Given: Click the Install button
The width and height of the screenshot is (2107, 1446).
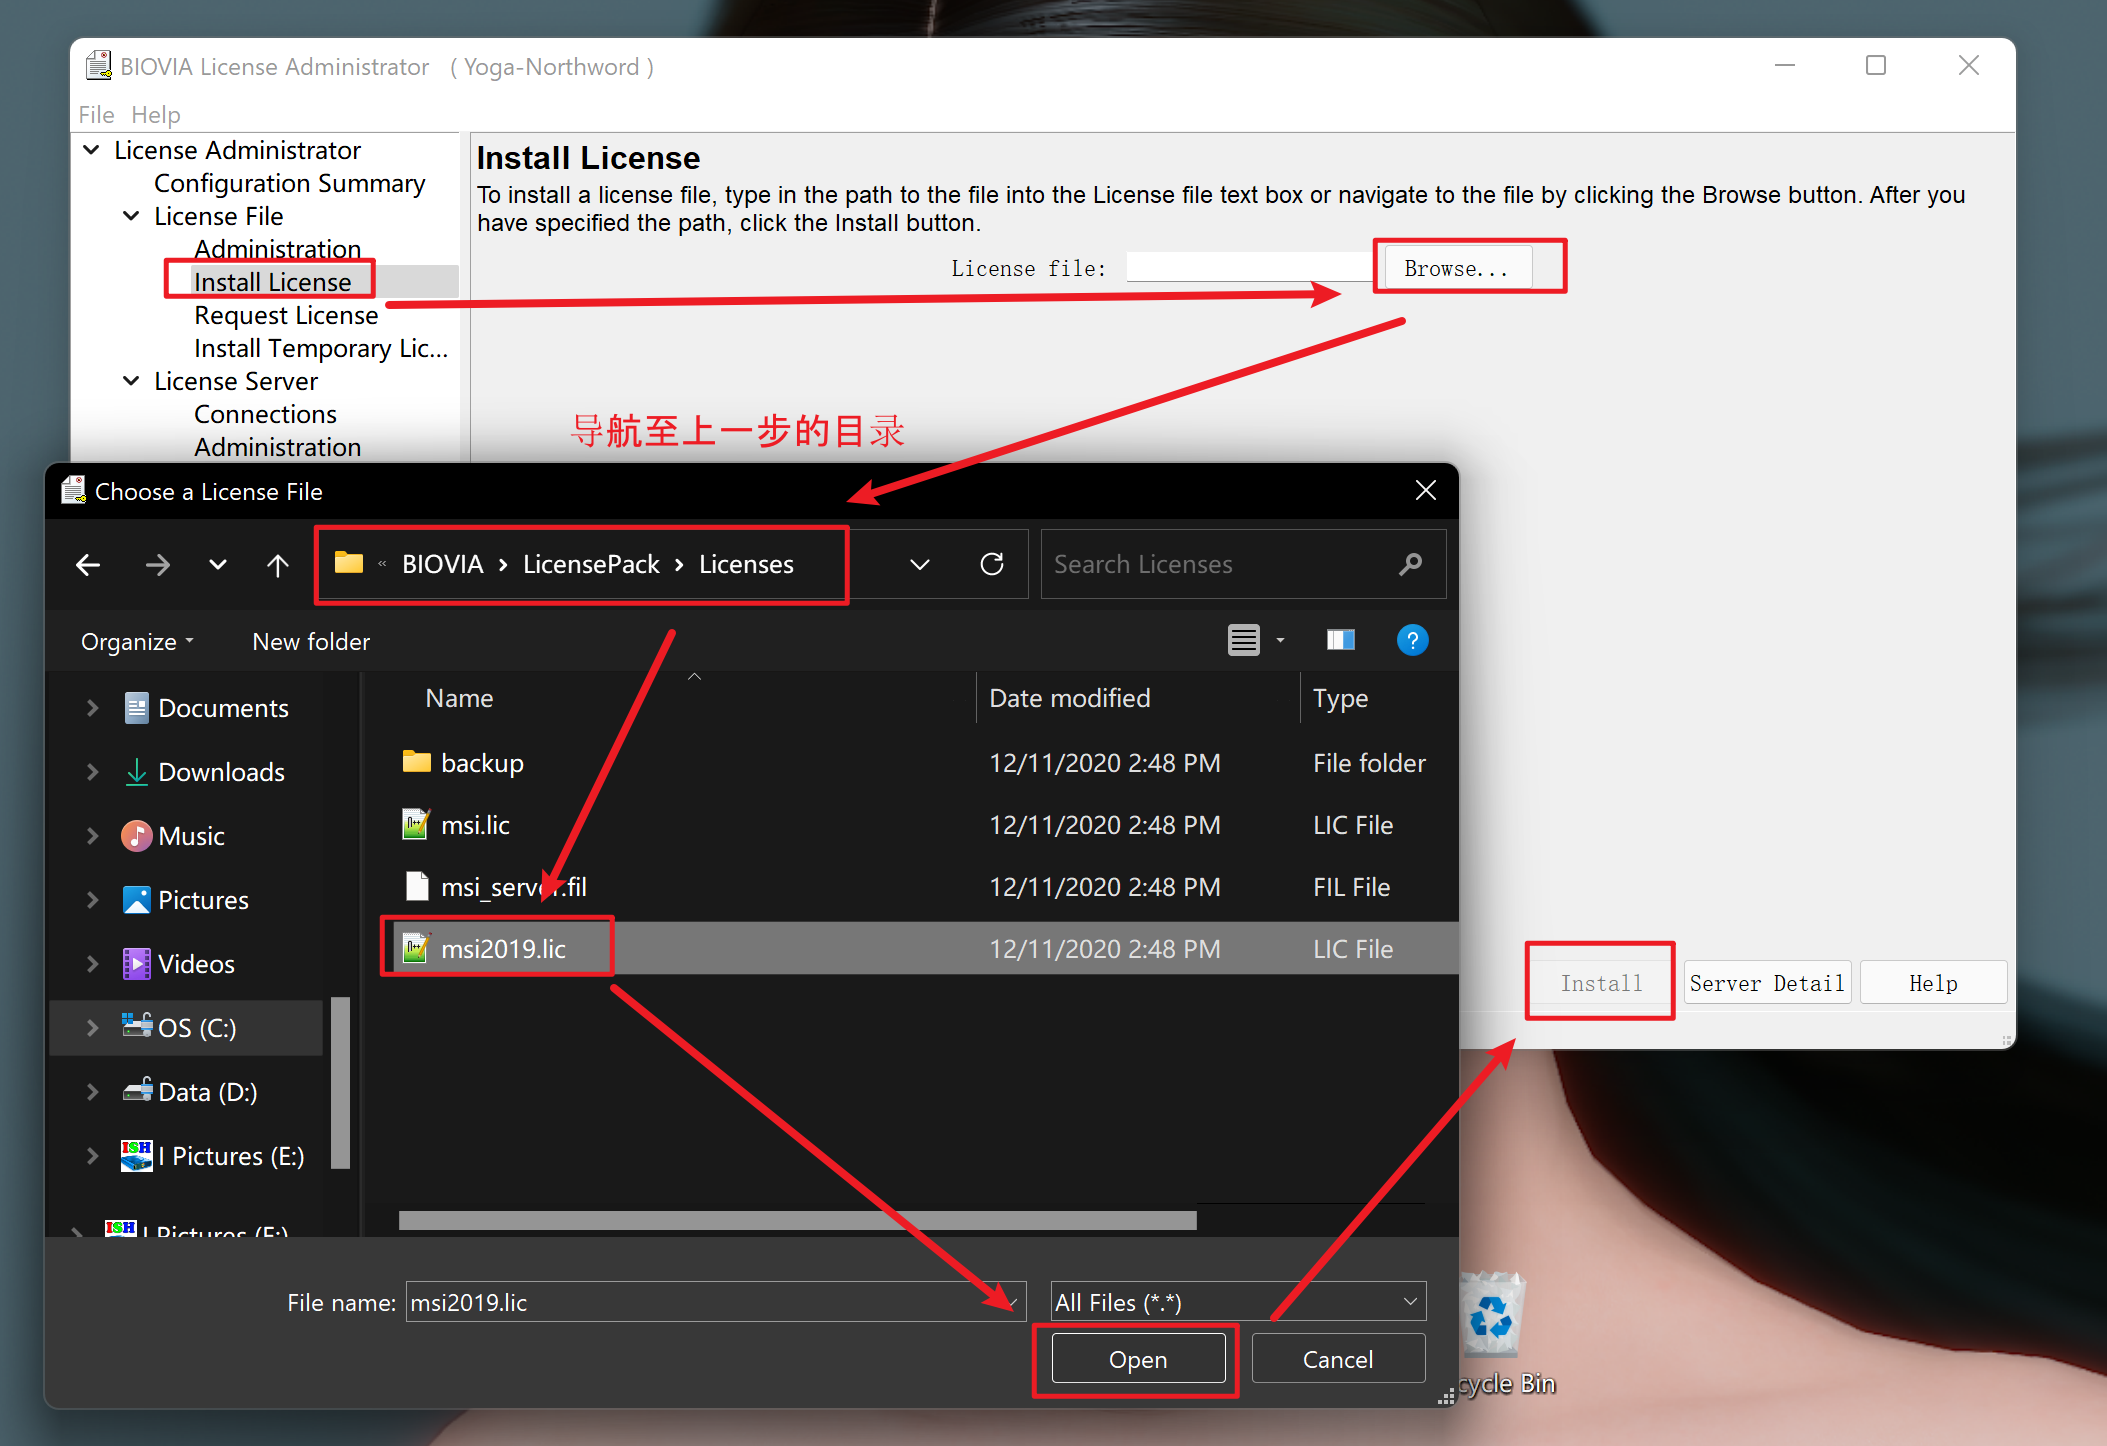Looking at the screenshot, I should coord(1601,983).
